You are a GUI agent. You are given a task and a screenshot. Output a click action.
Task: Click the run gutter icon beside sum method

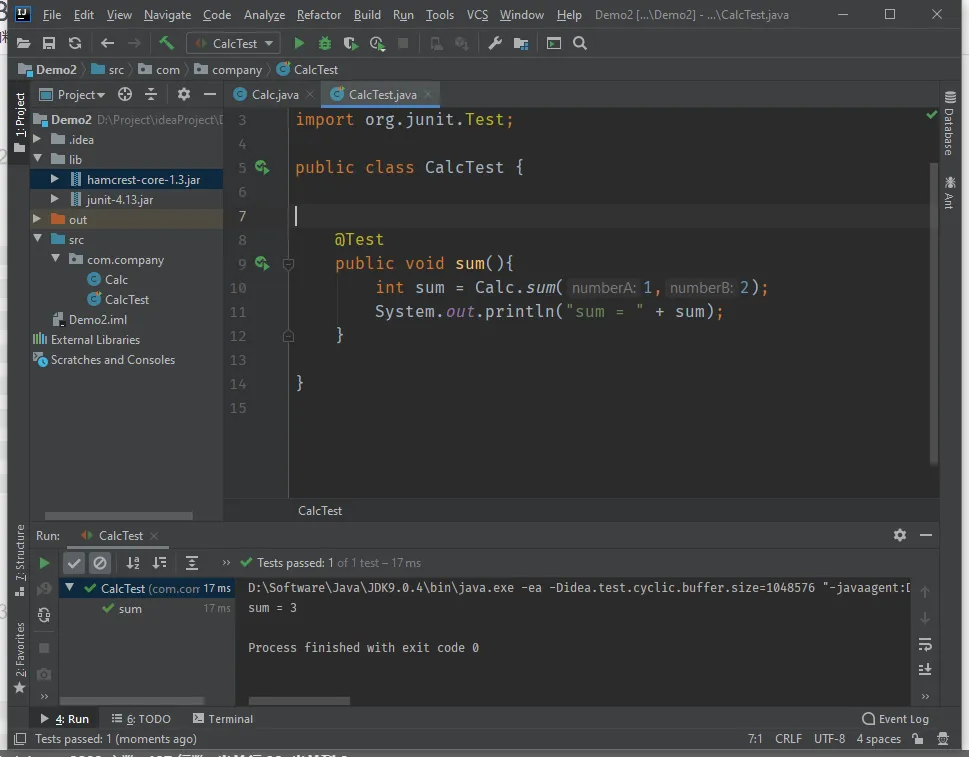(x=262, y=264)
